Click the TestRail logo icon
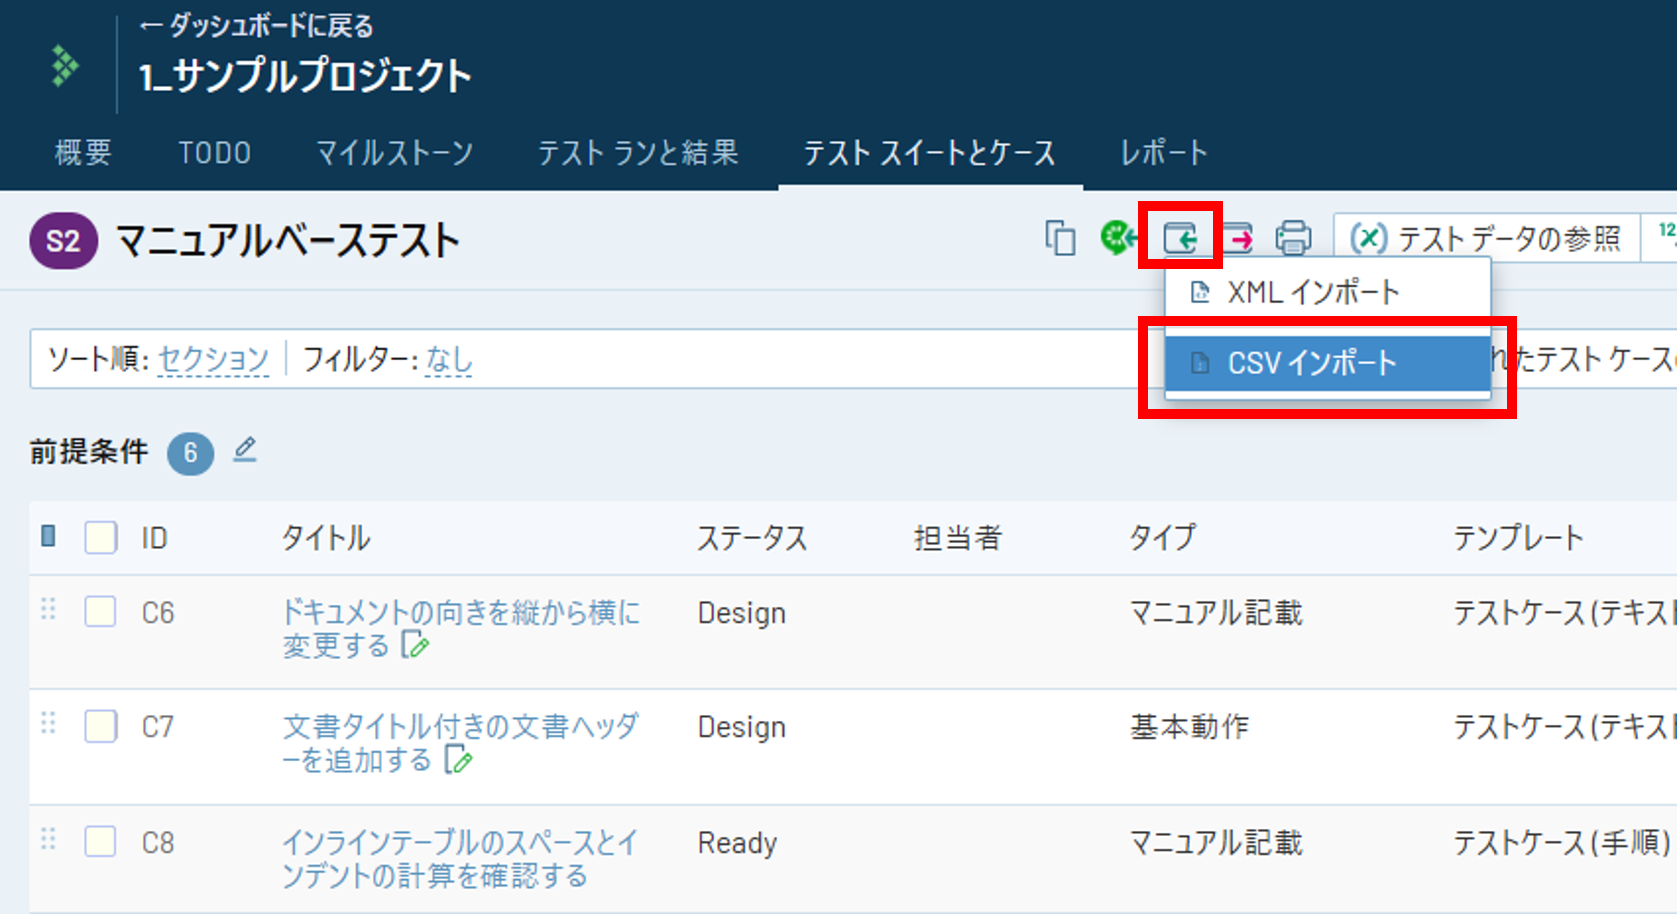 click(x=65, y=66)
